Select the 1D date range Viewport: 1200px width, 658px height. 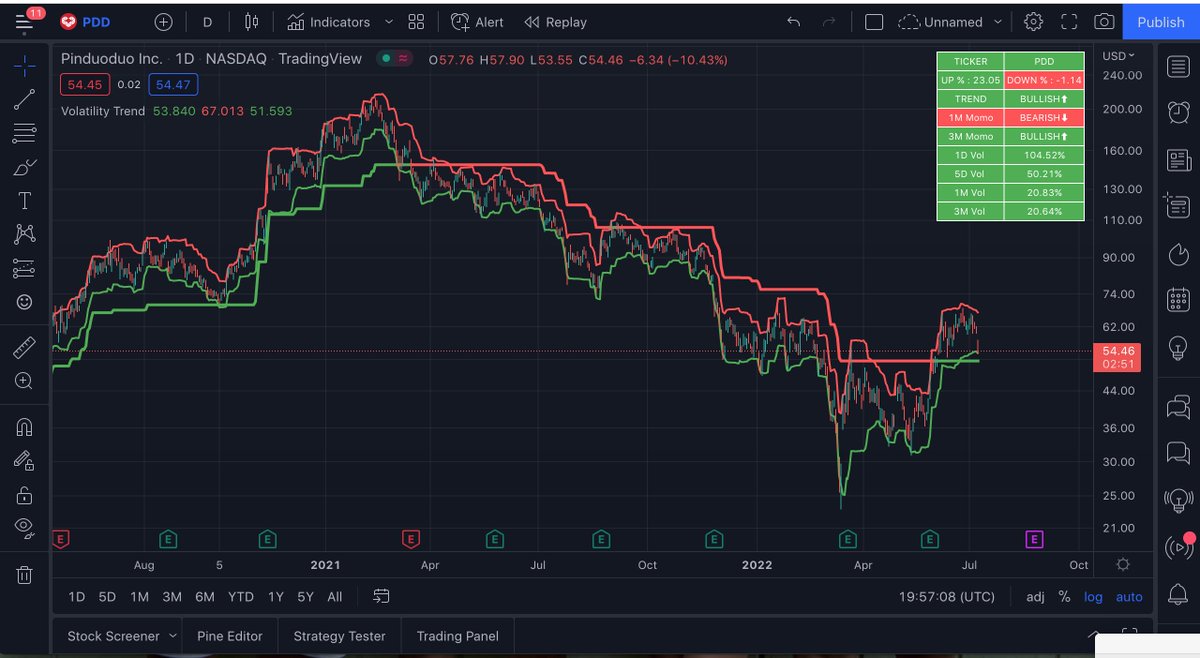tap(76, 597)
